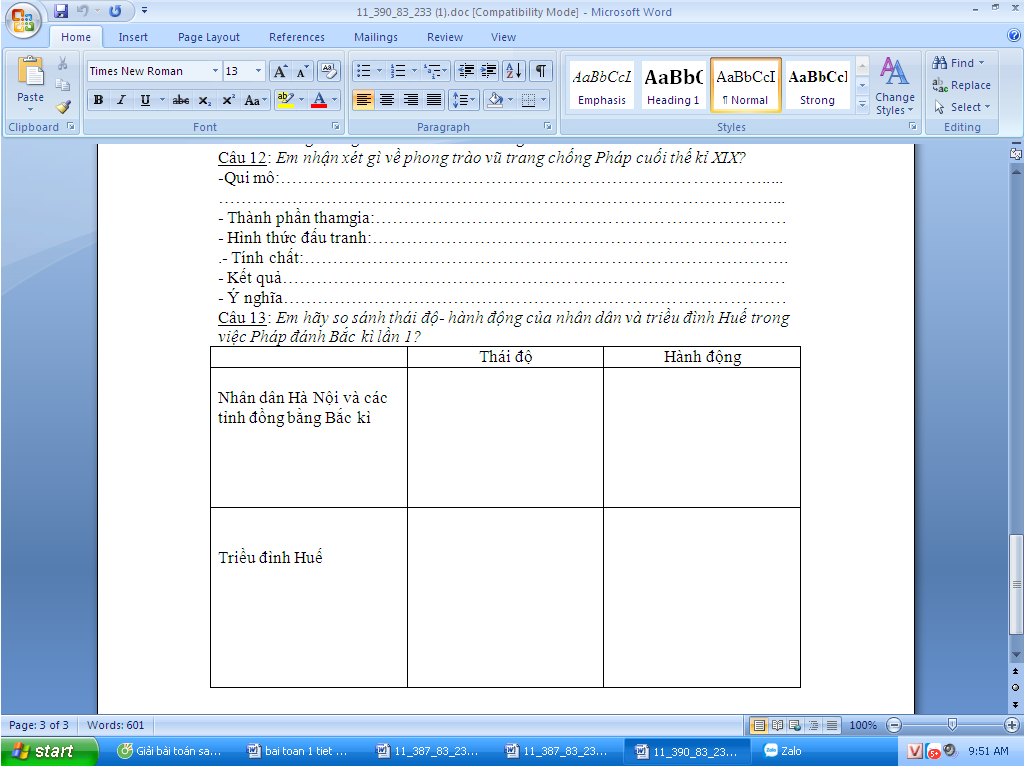Screen dimensions: 1024x768
Task: Switch to Web Layout view
Action: coord(795,725)
